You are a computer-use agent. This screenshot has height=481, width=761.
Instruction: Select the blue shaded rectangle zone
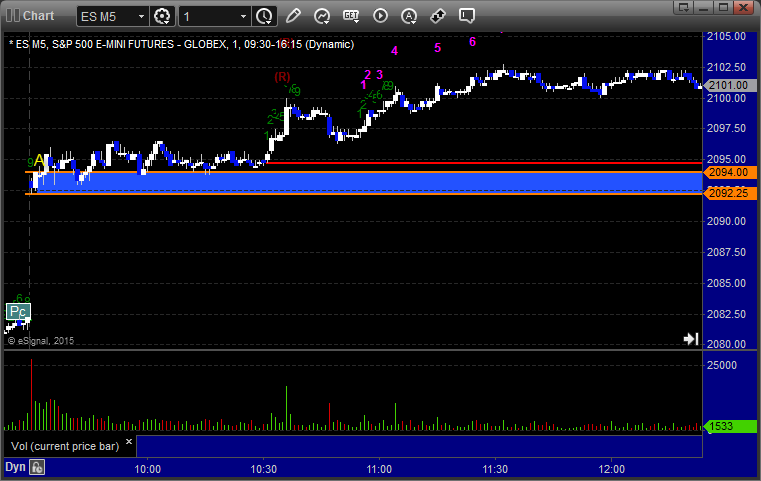(x=369, y=182)
